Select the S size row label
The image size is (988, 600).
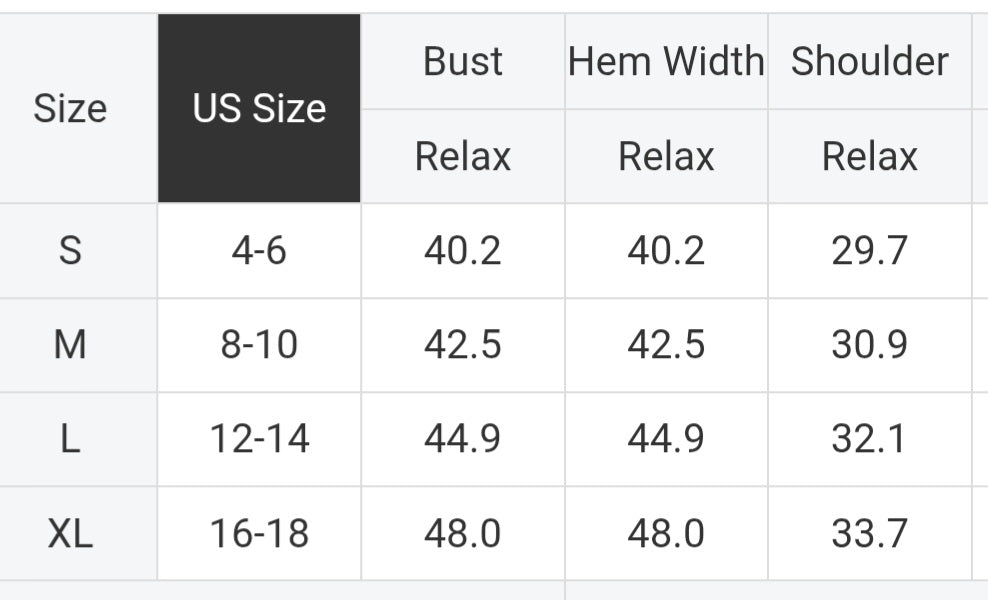(70, 250)
